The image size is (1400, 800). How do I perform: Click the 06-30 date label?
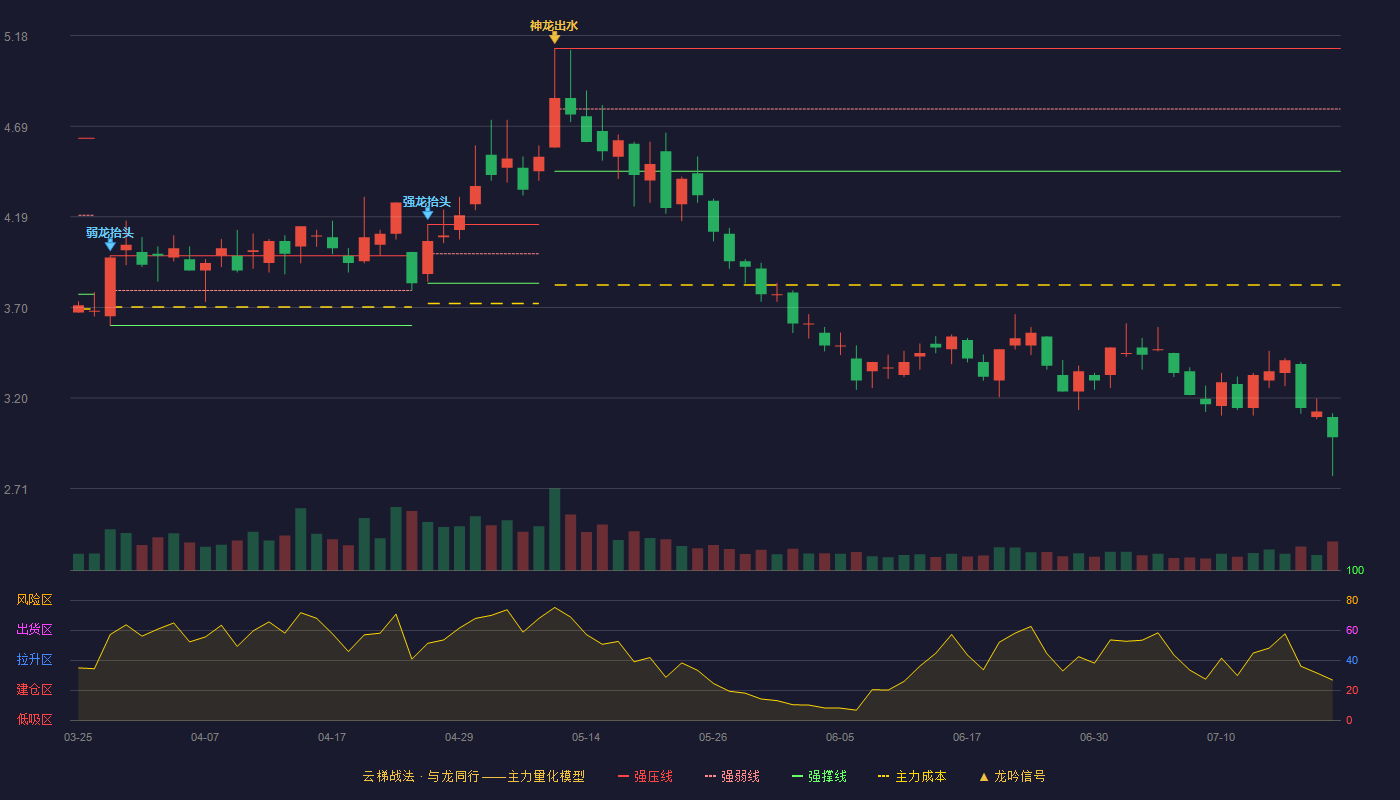point(1094,737)
